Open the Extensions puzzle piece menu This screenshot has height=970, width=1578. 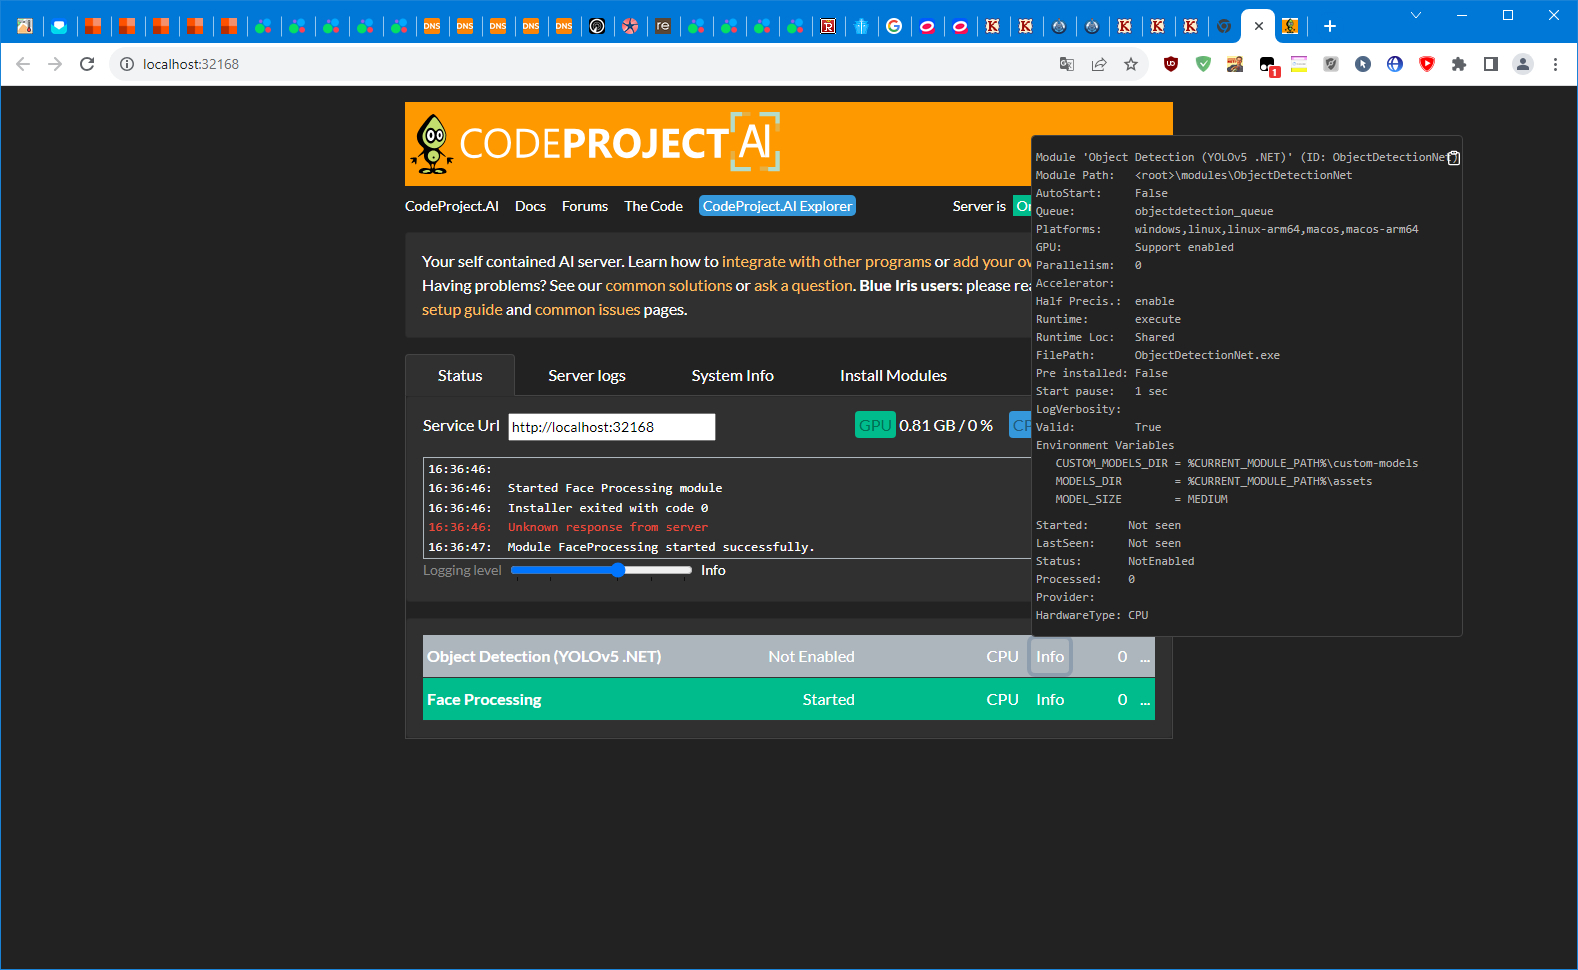(1459, 64)
